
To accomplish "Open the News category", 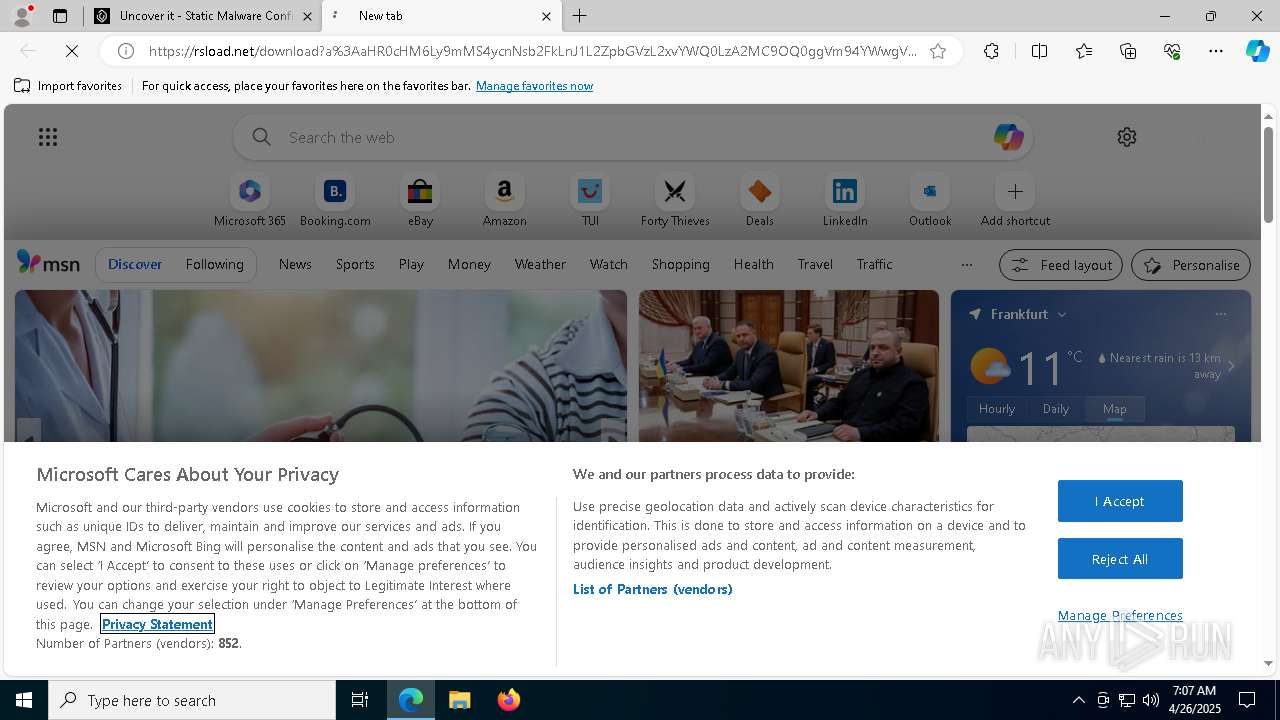I will pos(295,265).
